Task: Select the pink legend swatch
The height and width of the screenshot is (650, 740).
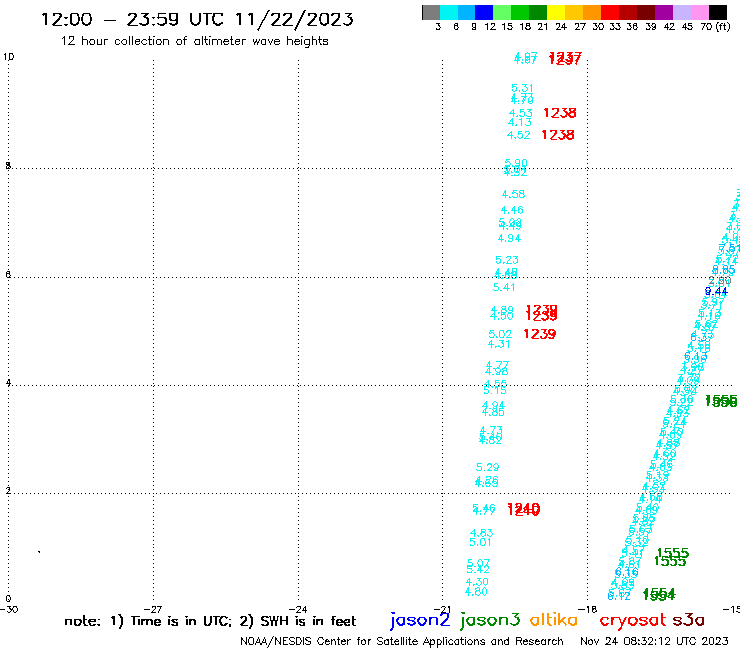Action: 699,12
